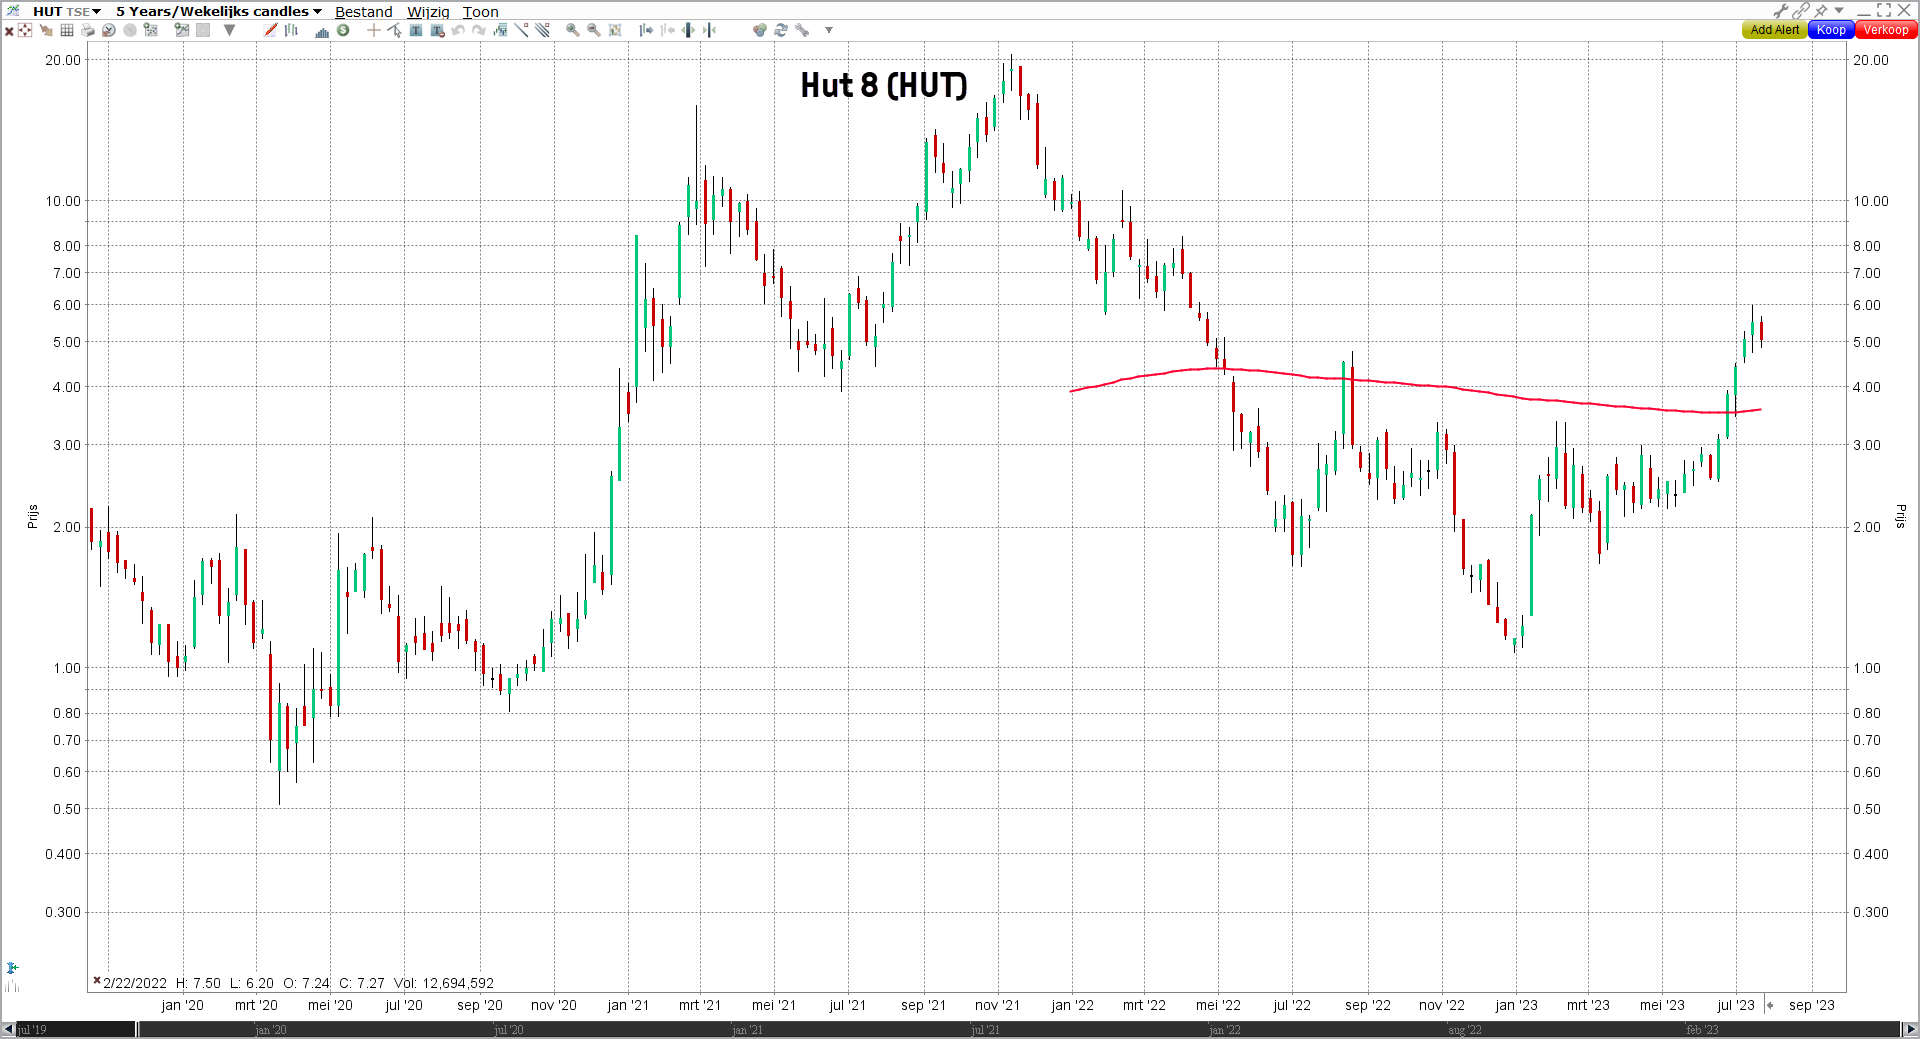This screenshot has width=1920, height=1039.
Task: Select the trendline drawing tool
Action: (x=521, y=30)
